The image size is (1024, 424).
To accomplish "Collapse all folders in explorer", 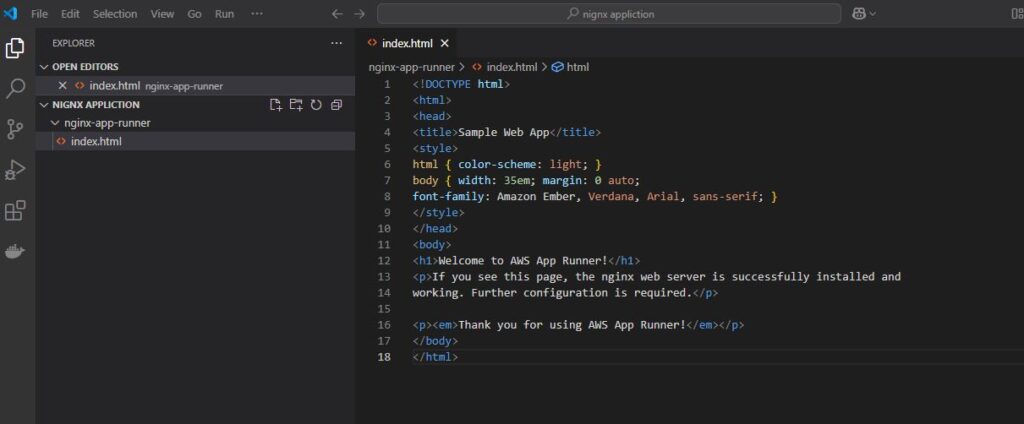I will pyautogui.click(x=336, y=105).
